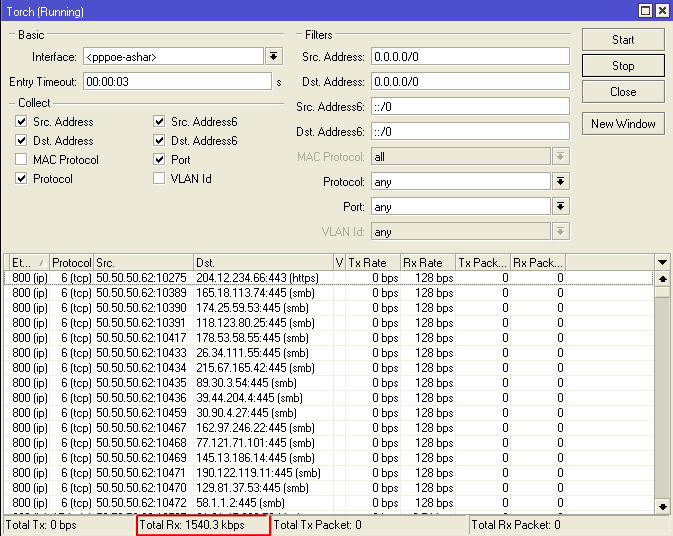The width and height of the screenshot is (673, 536).
Task: Sort by the Rx Rate column header
Action: [x=427, y=262]
